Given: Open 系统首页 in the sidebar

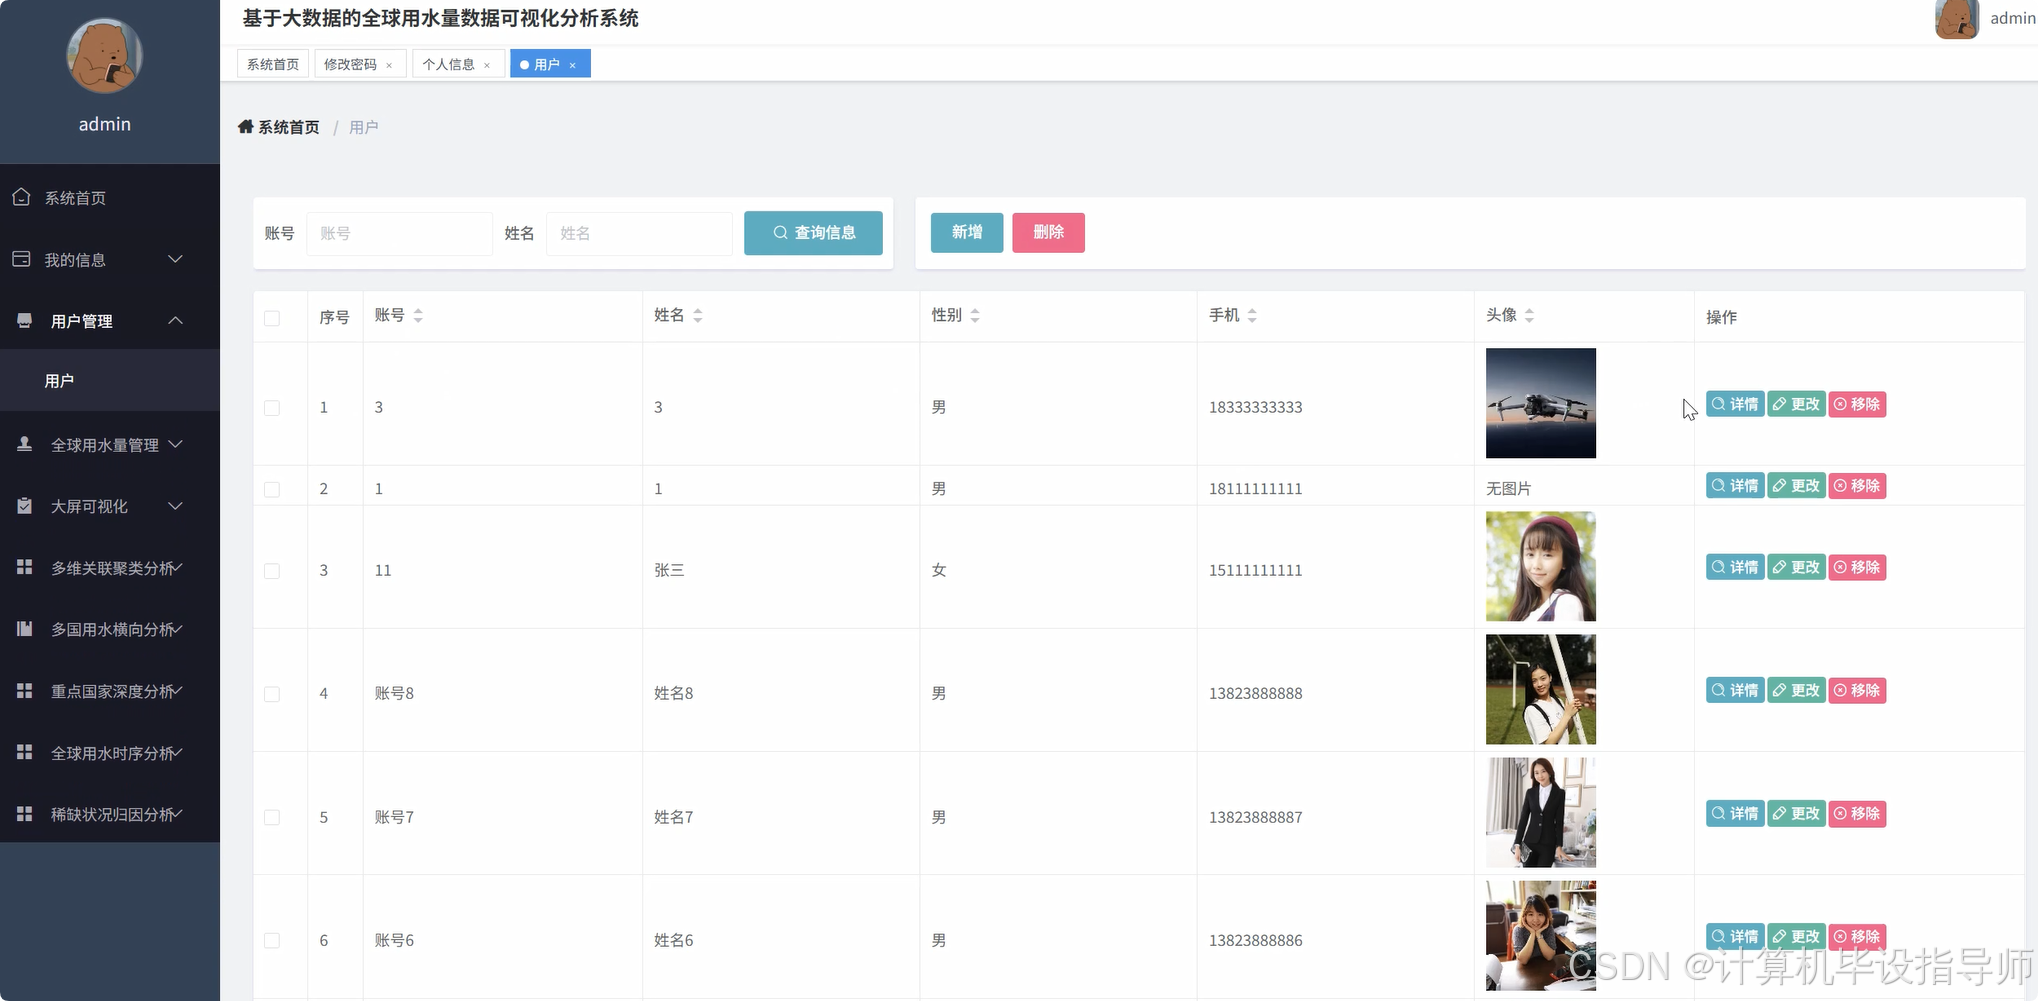Looking at the screenshot, I should pos(110,198).
